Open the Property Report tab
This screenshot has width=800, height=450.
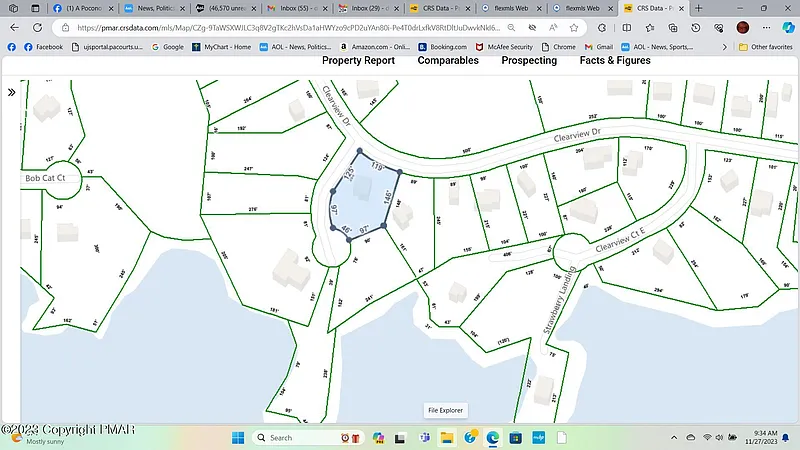pos(358,61)
